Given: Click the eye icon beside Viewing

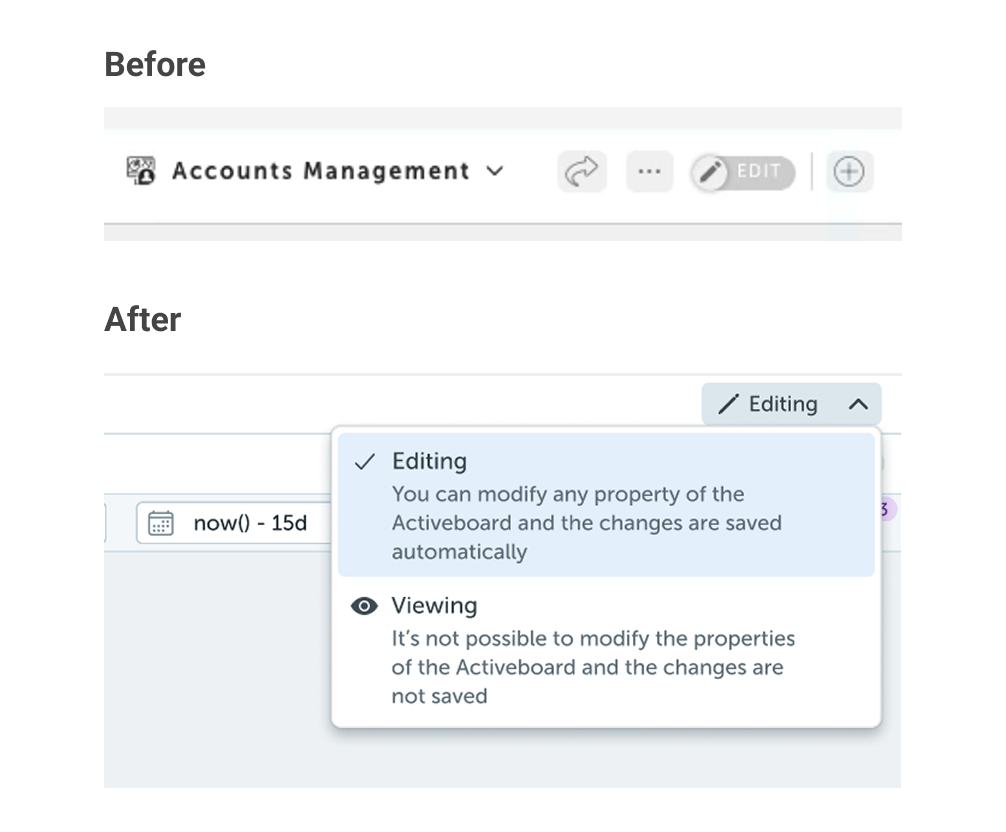Looking at the screenshot, I should pyautogui.click(x=365, y=606).
